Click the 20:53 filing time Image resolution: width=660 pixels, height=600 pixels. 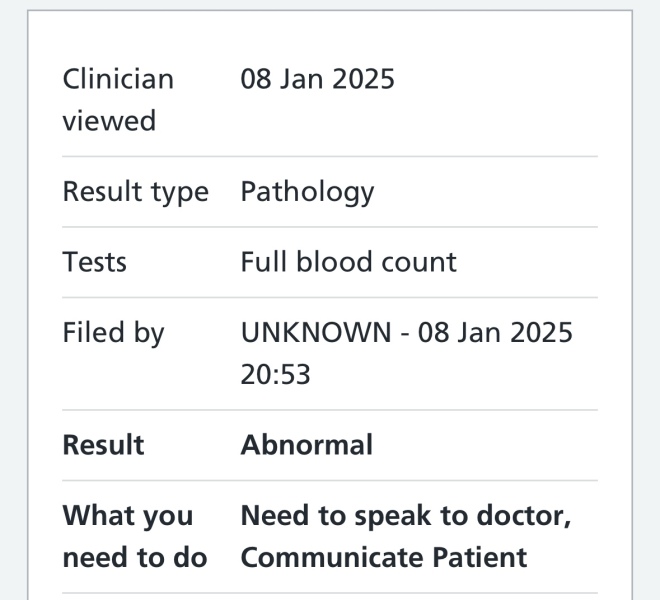point(275,375)
